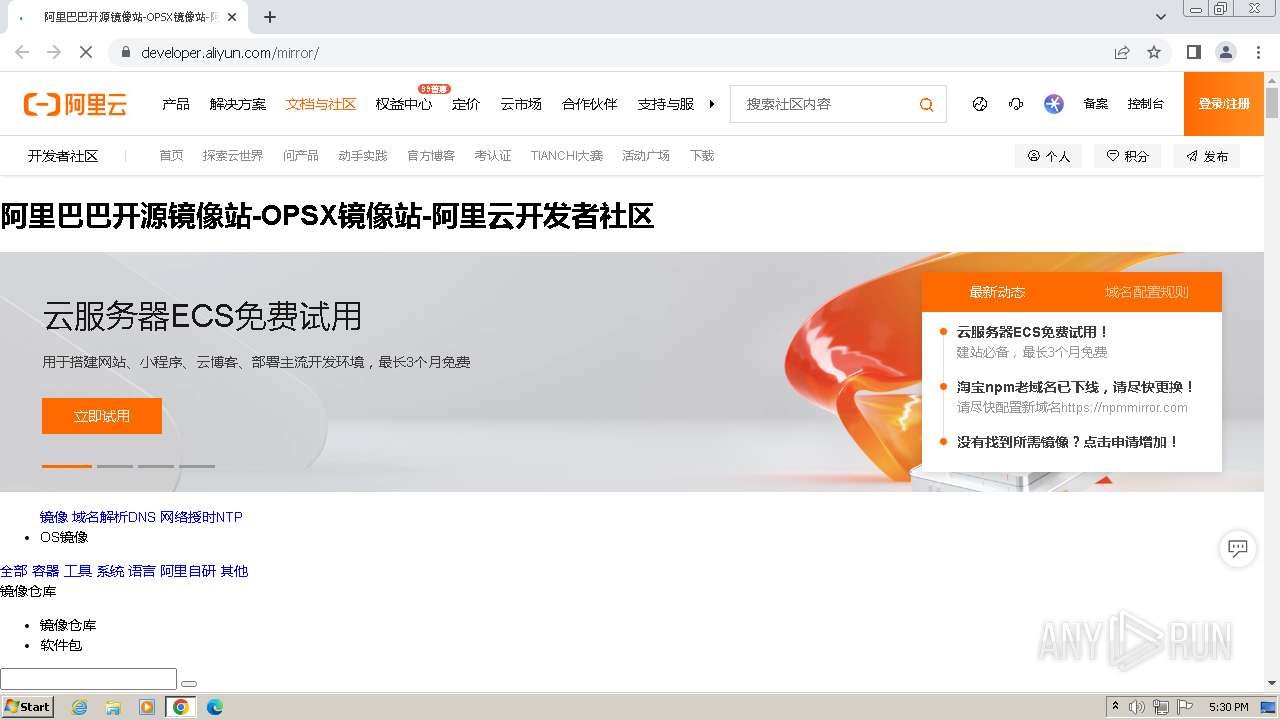
Task: Open 动手实践 section
Action: click(x=363, y=156)
